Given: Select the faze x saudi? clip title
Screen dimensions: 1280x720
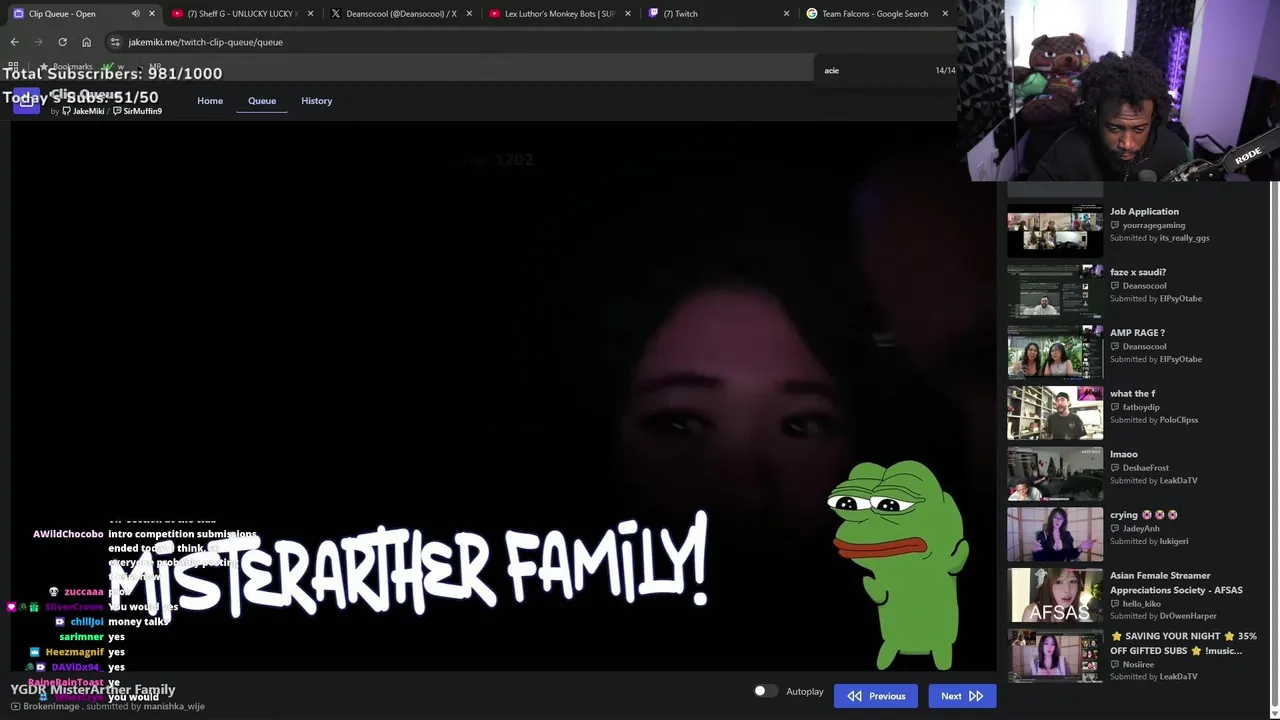Looking at the screenshot, I should click(x=1138, y=272).
